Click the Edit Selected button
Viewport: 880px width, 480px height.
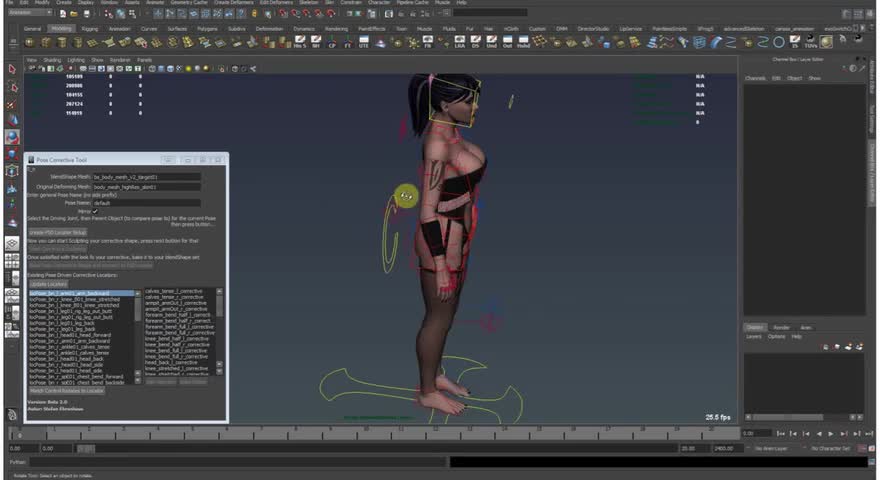pyautogui.click(x=161, y=382)
